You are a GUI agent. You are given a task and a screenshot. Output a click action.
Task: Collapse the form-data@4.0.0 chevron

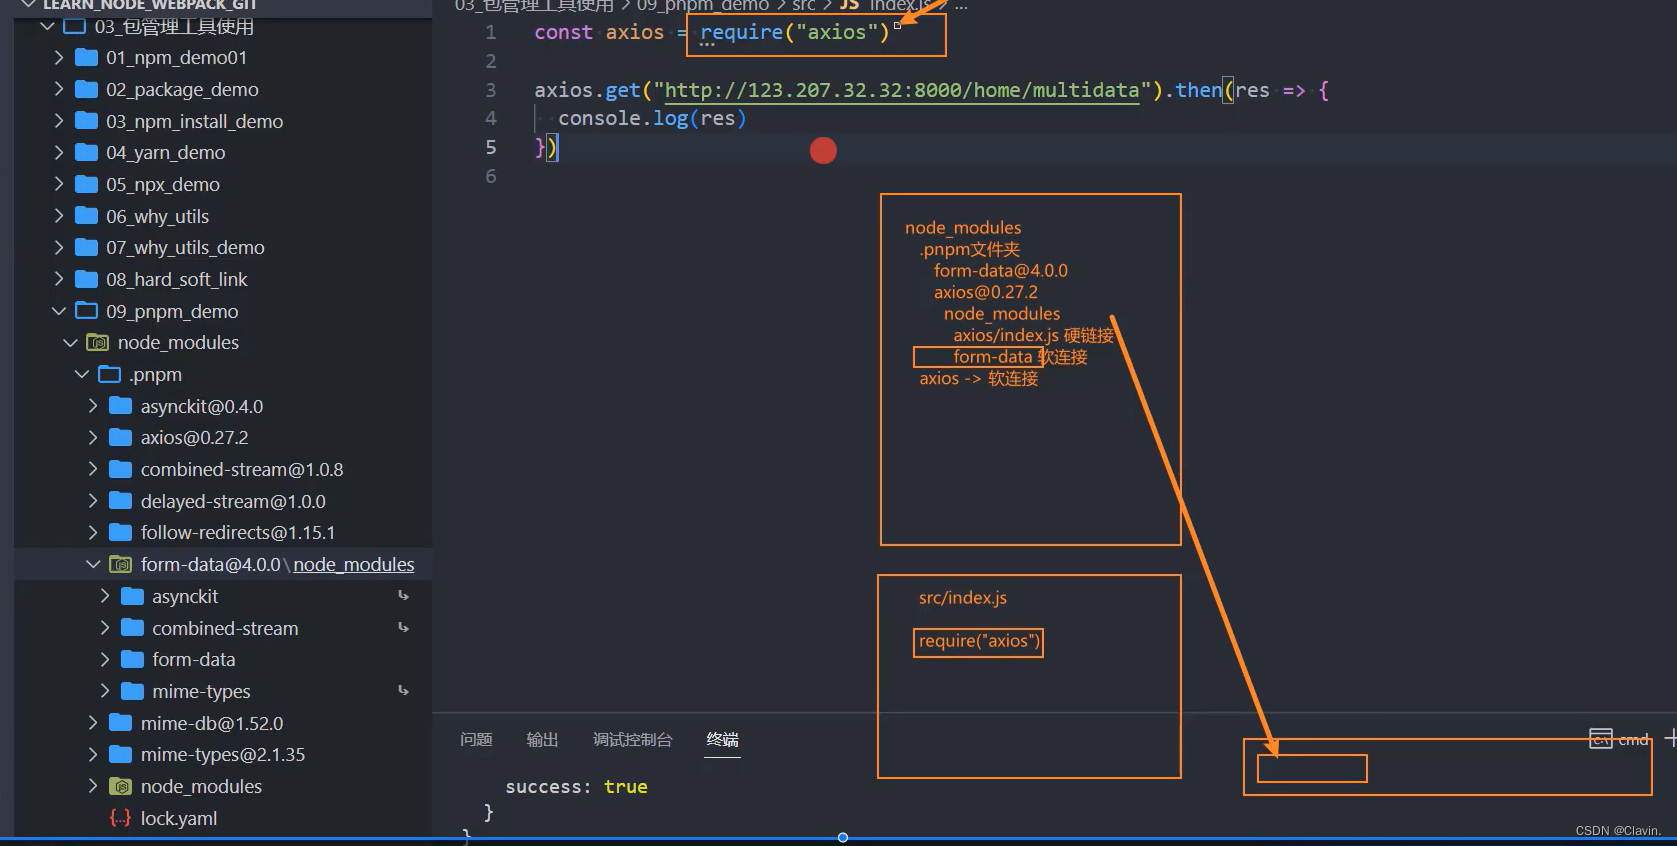(93, 565)
